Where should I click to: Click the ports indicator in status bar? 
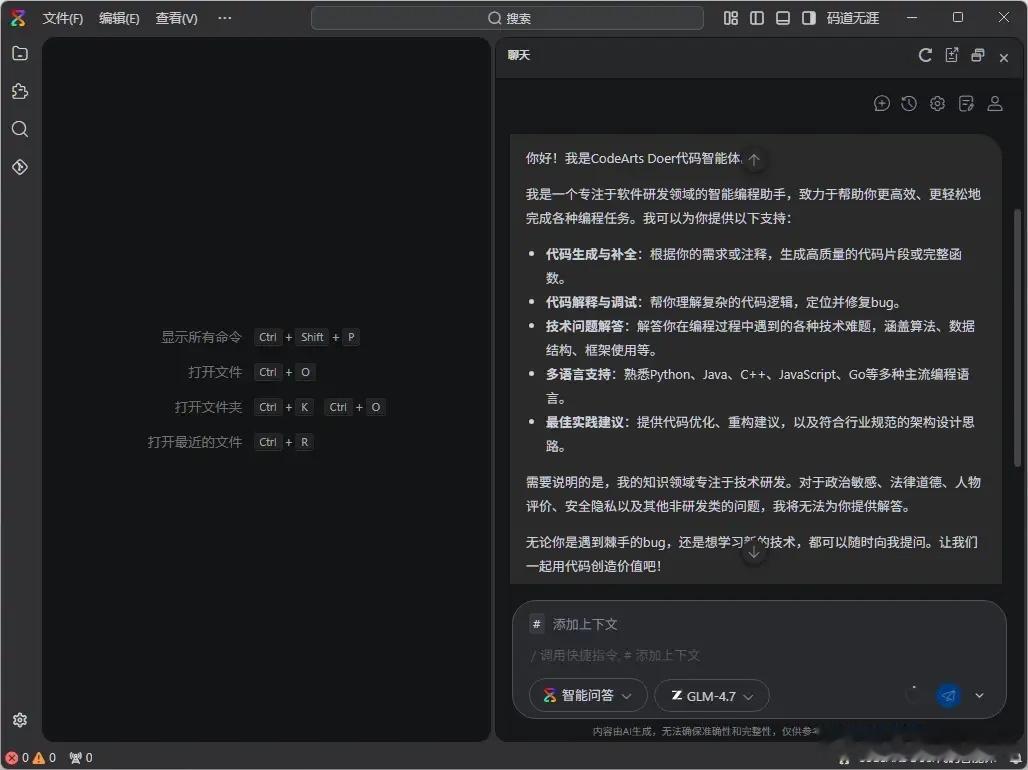tap(80, 757)
